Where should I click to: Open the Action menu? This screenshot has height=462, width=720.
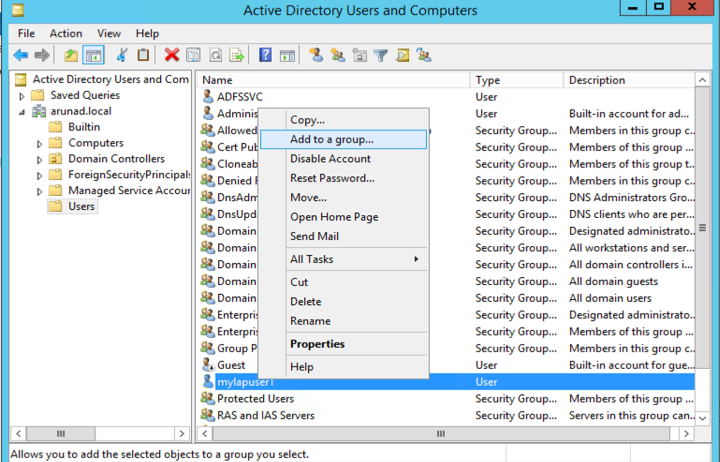[x=66, y=33]
